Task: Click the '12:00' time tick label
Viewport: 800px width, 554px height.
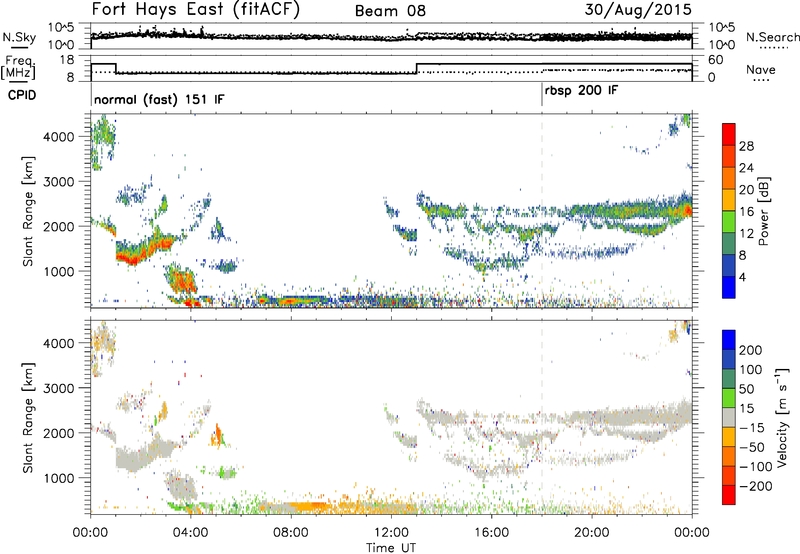Action: [x=391, y=533]
